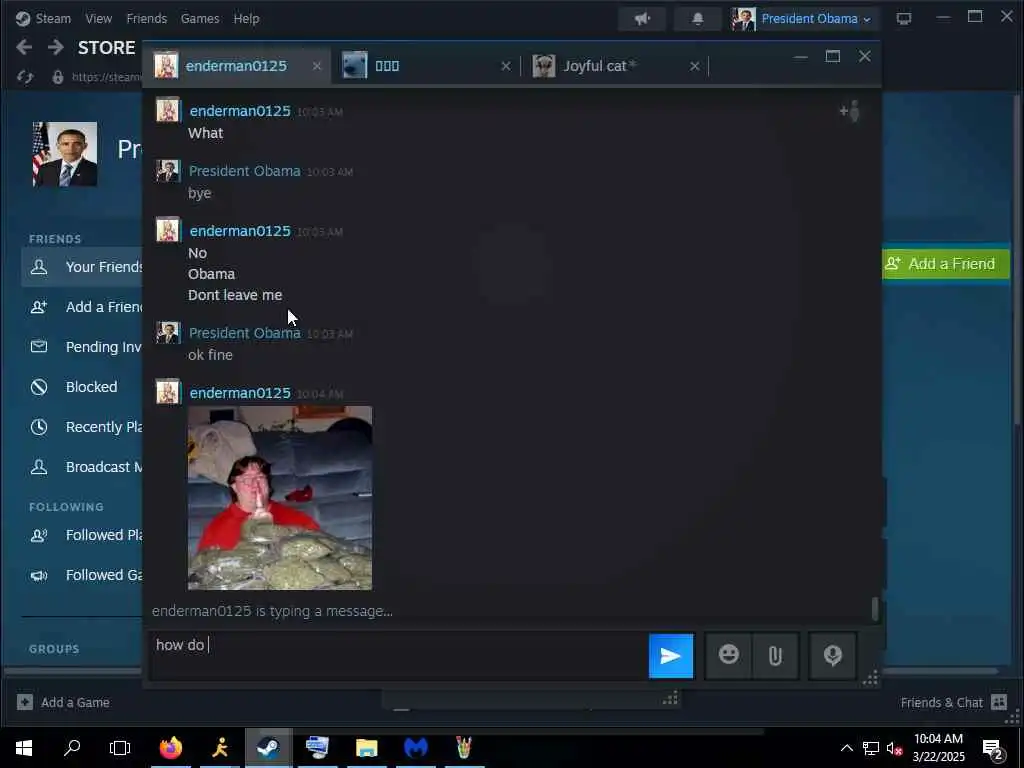The width and height of the screenshot is (1024, 768).
Task: Open Followed Games in sidebar
Action: click(83, 575)
